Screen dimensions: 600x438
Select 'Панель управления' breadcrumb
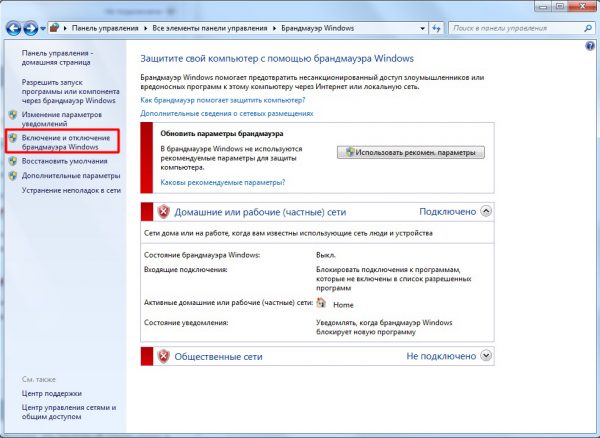[x=105, y=28]
